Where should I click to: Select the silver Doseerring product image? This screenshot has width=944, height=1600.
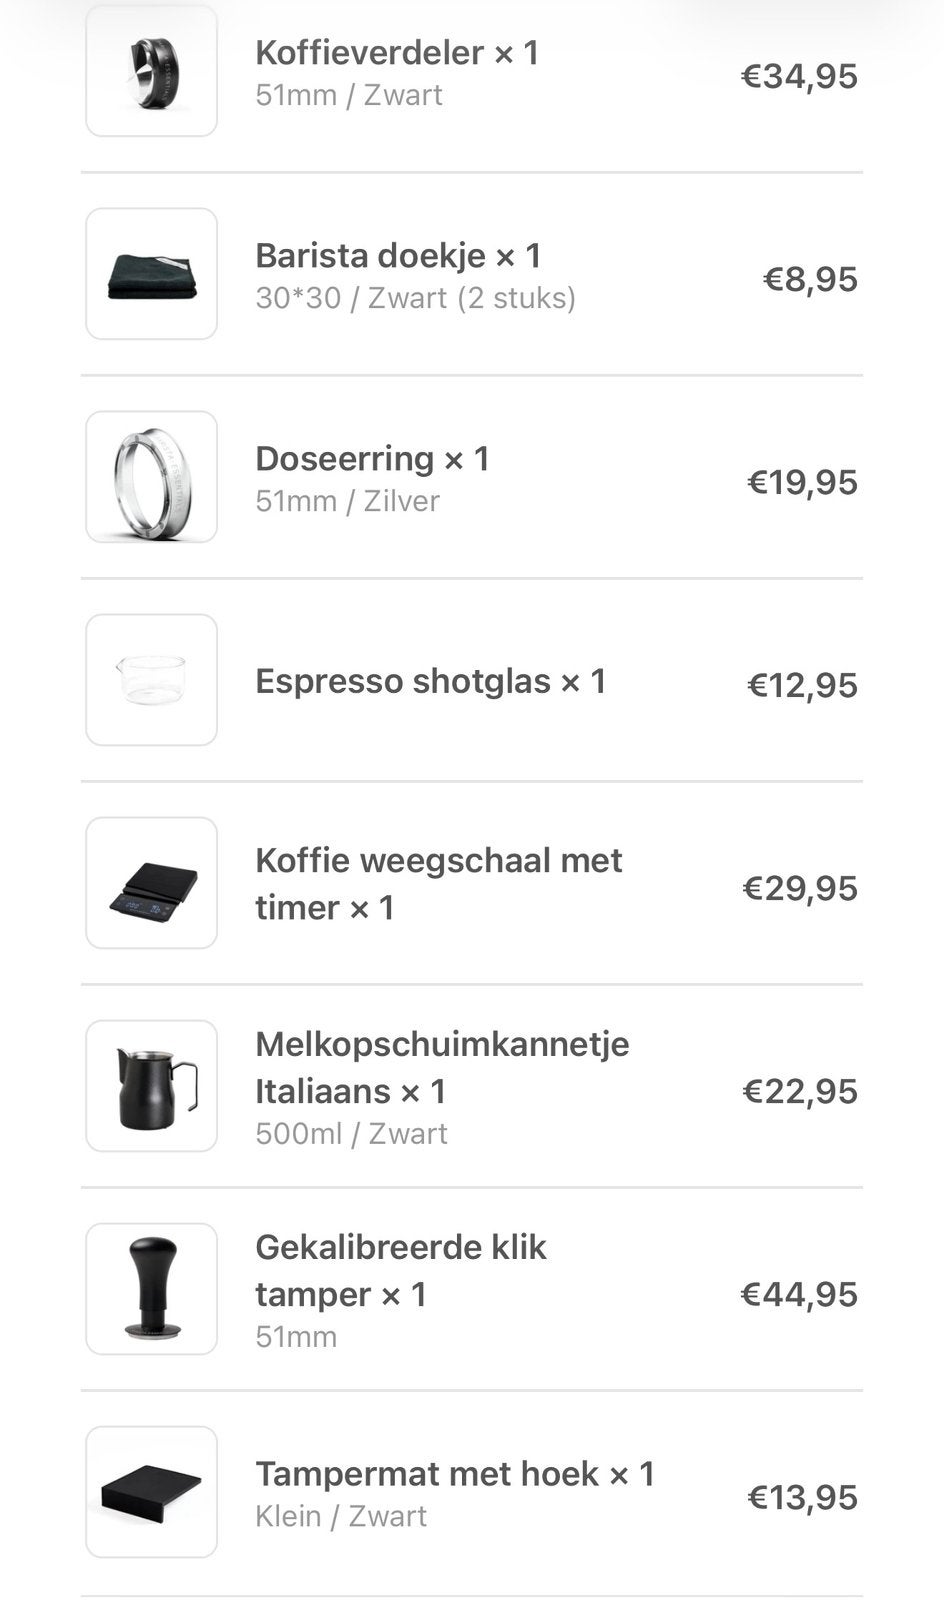click(151, 477)
